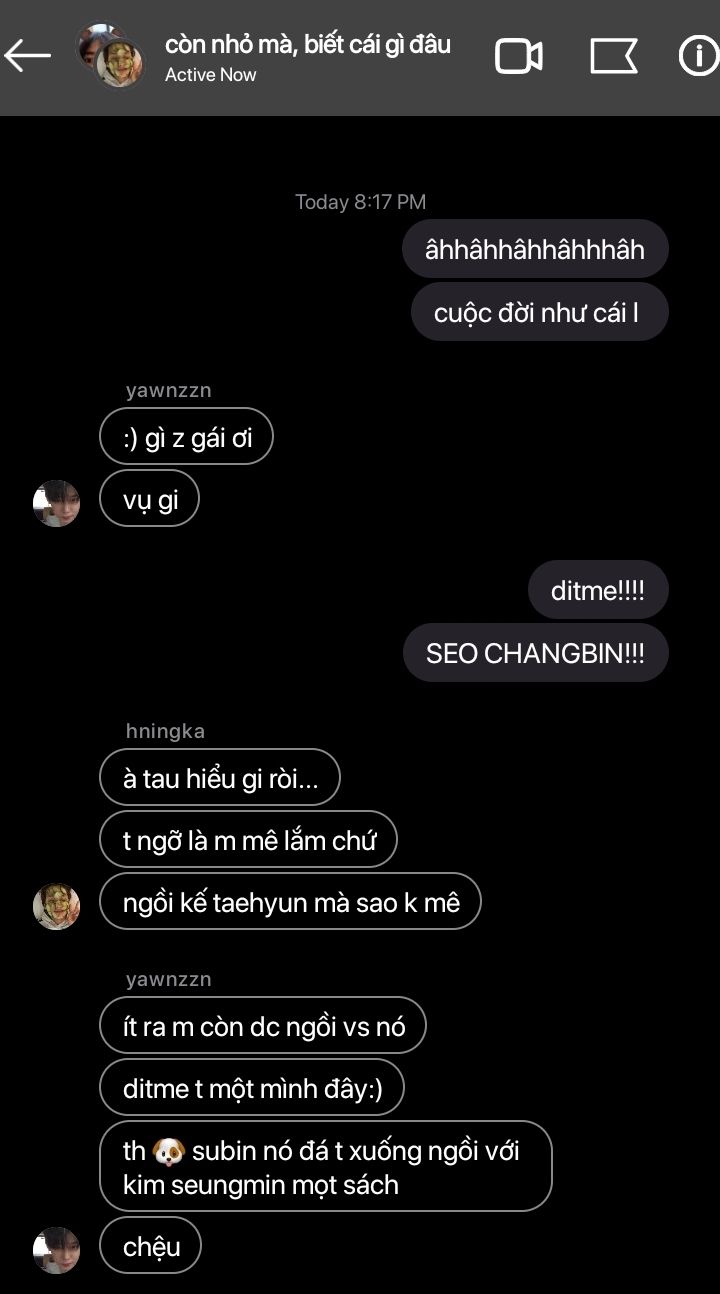Tap the "ít ra m còn dc ngồi vs nó" message
The image size is (720, 1294).
click(x=263, y=1026)
